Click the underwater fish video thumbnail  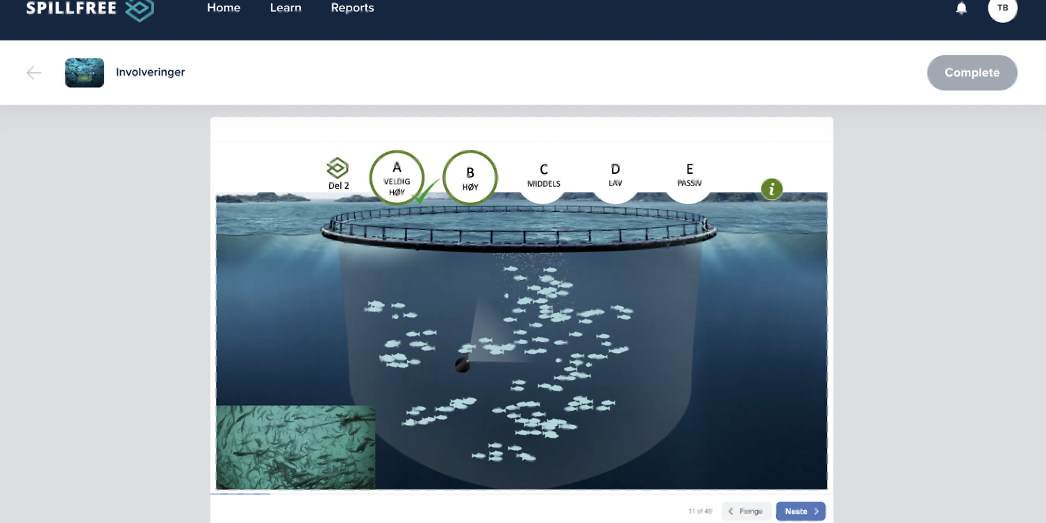[295, 447]
